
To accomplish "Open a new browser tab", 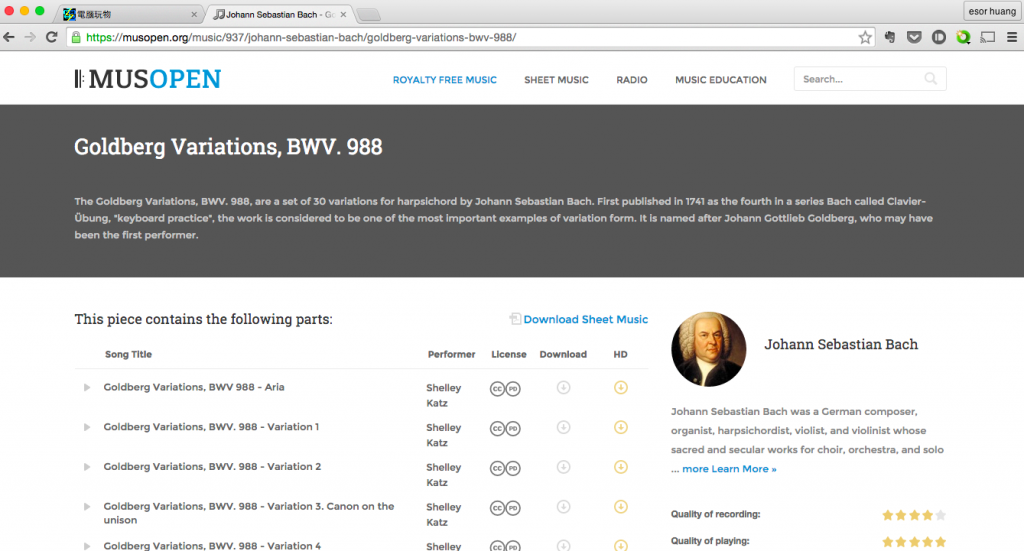I will [369, 14].
